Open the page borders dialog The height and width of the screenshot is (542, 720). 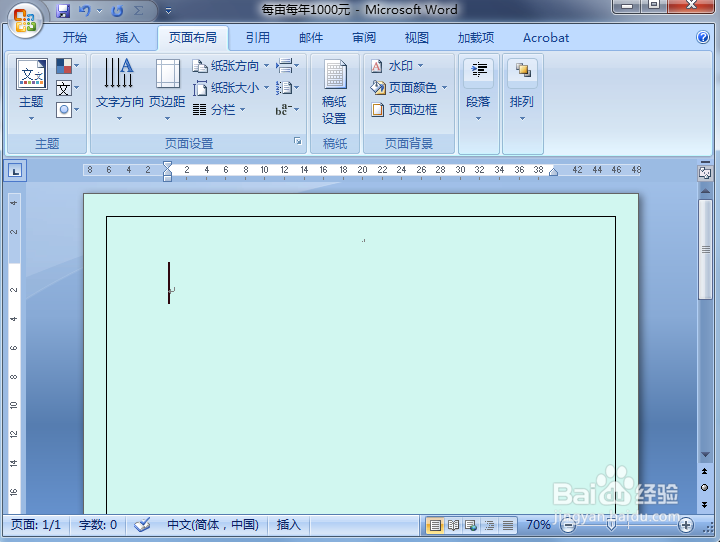[404, 110]
